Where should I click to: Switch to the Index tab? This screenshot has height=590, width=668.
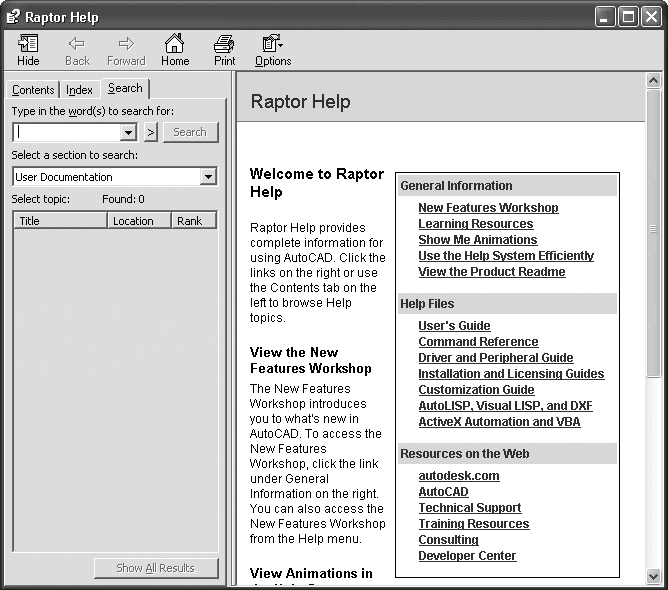[x=79, y=90]
